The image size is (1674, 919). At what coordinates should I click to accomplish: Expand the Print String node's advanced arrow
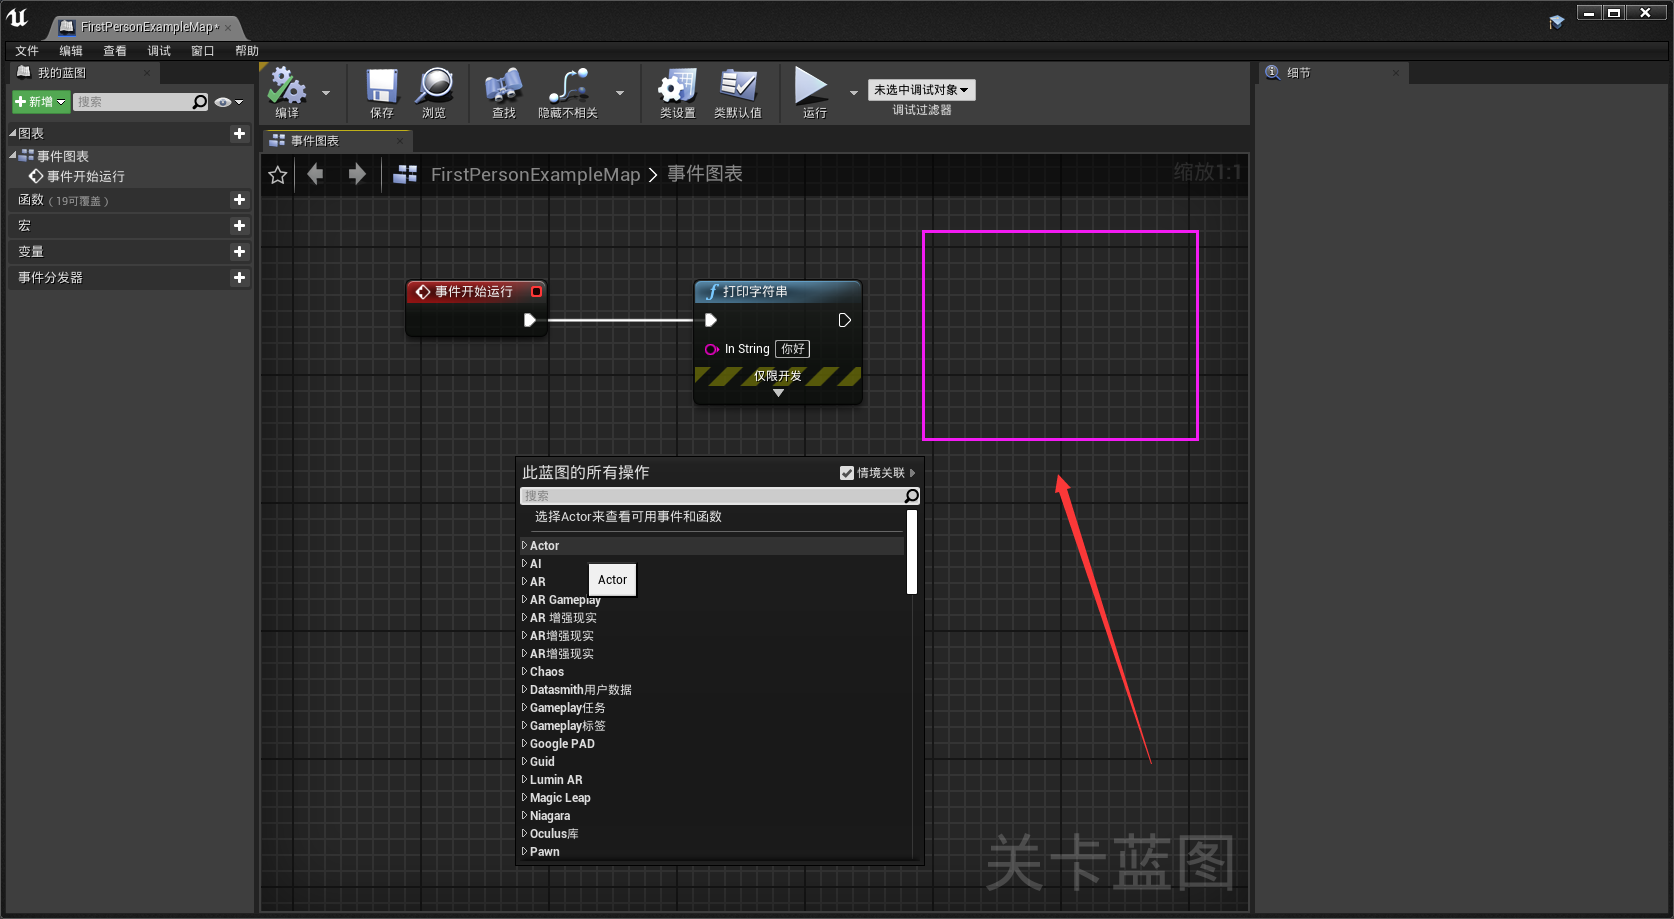[x=778, y=394]
